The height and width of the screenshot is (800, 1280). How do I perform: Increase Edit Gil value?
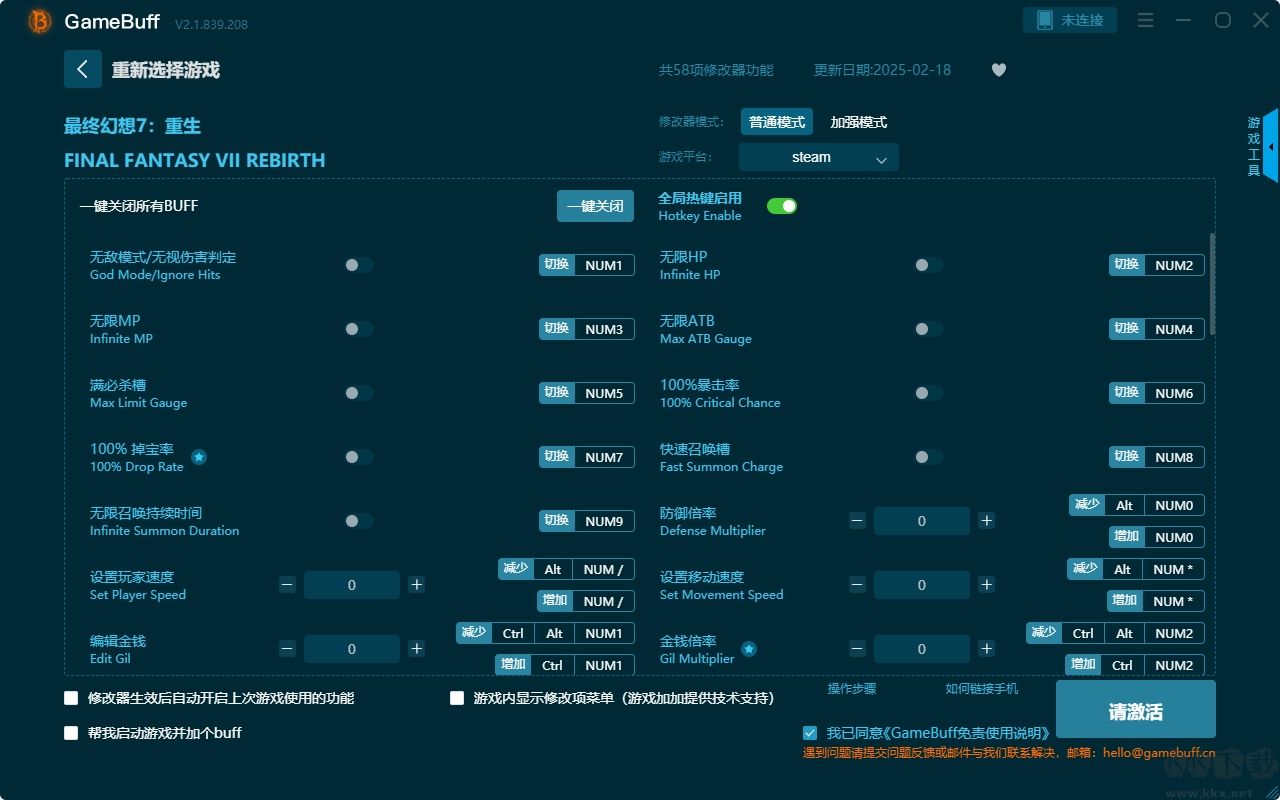[x=417, y=649]
